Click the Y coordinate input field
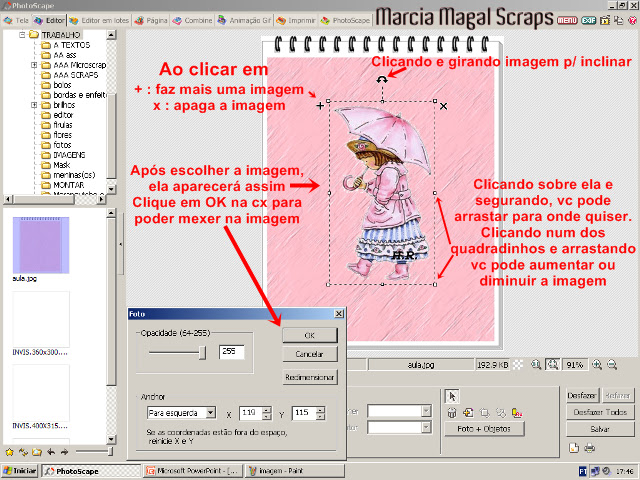Screen dimensions: 640x480 [x=304, y=413]
